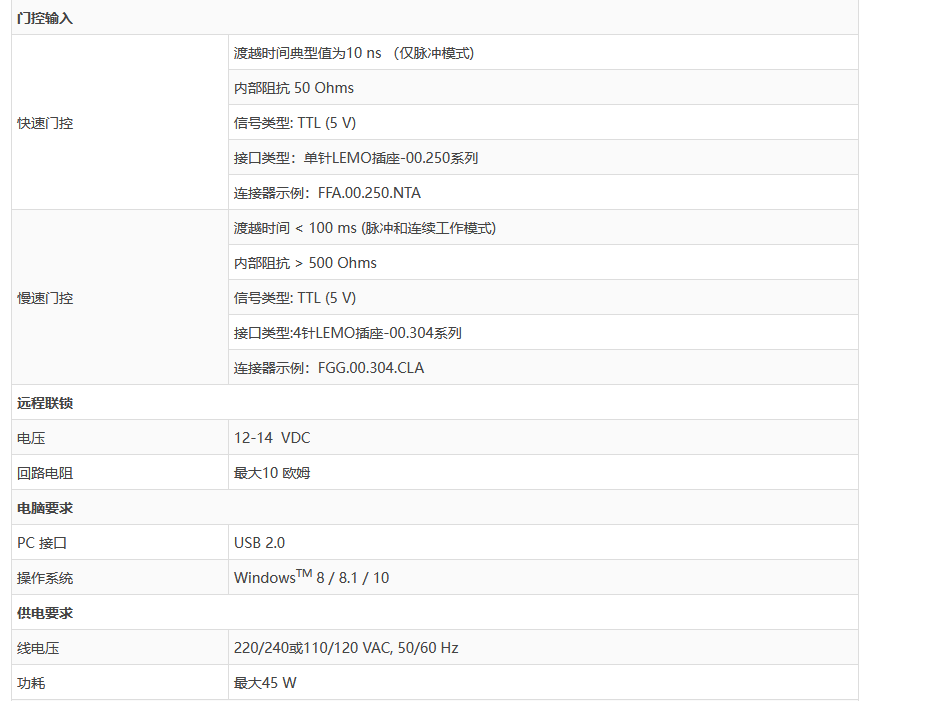
Task: Click the 内部阻抗 > 500 Ohms cell
Action: [x=305, y=263]
